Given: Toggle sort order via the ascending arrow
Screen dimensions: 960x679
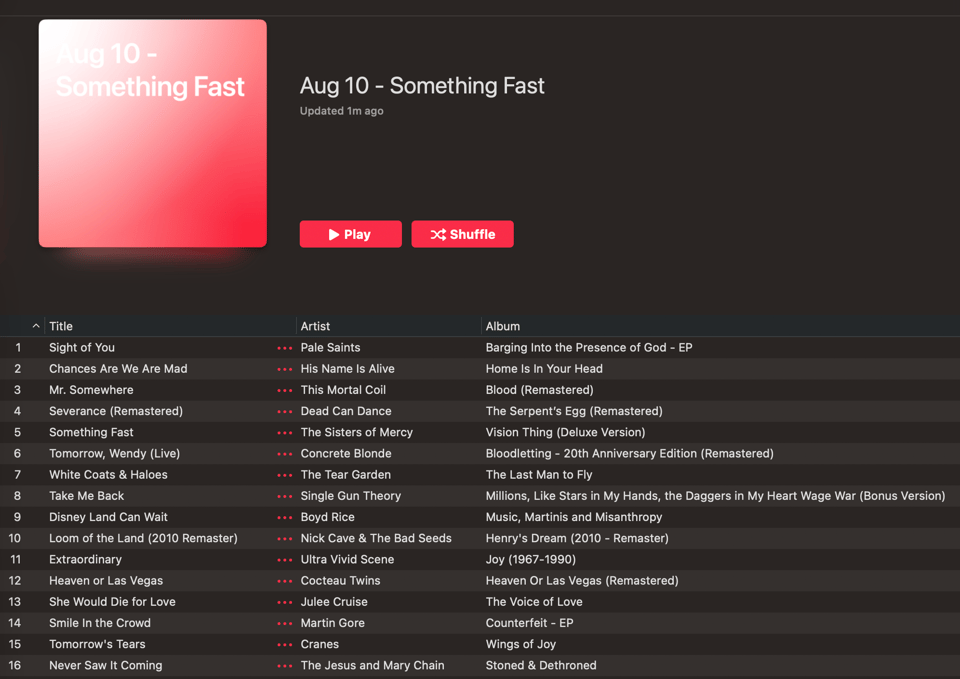Looking at the screenshot, I should pyautogui.click(x=36, y=326).
